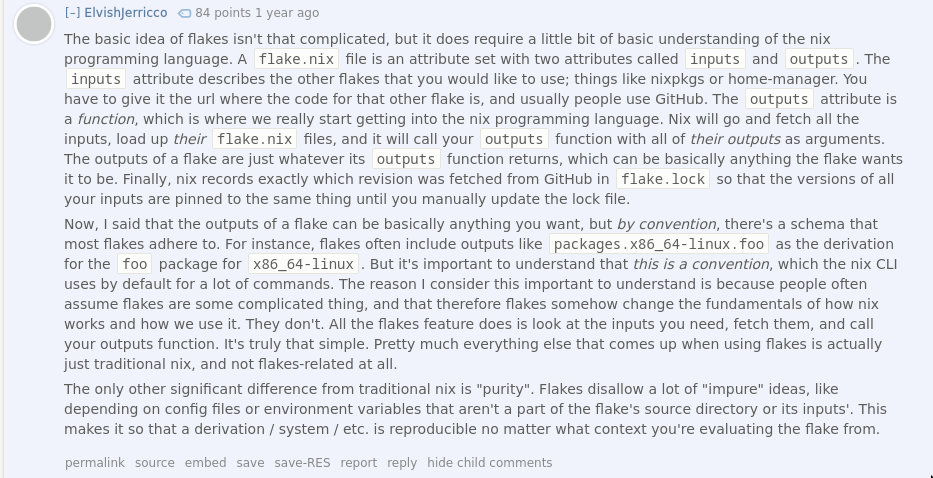Report this comment
Screen dimensions: 933x478
[x=358, y=463]
